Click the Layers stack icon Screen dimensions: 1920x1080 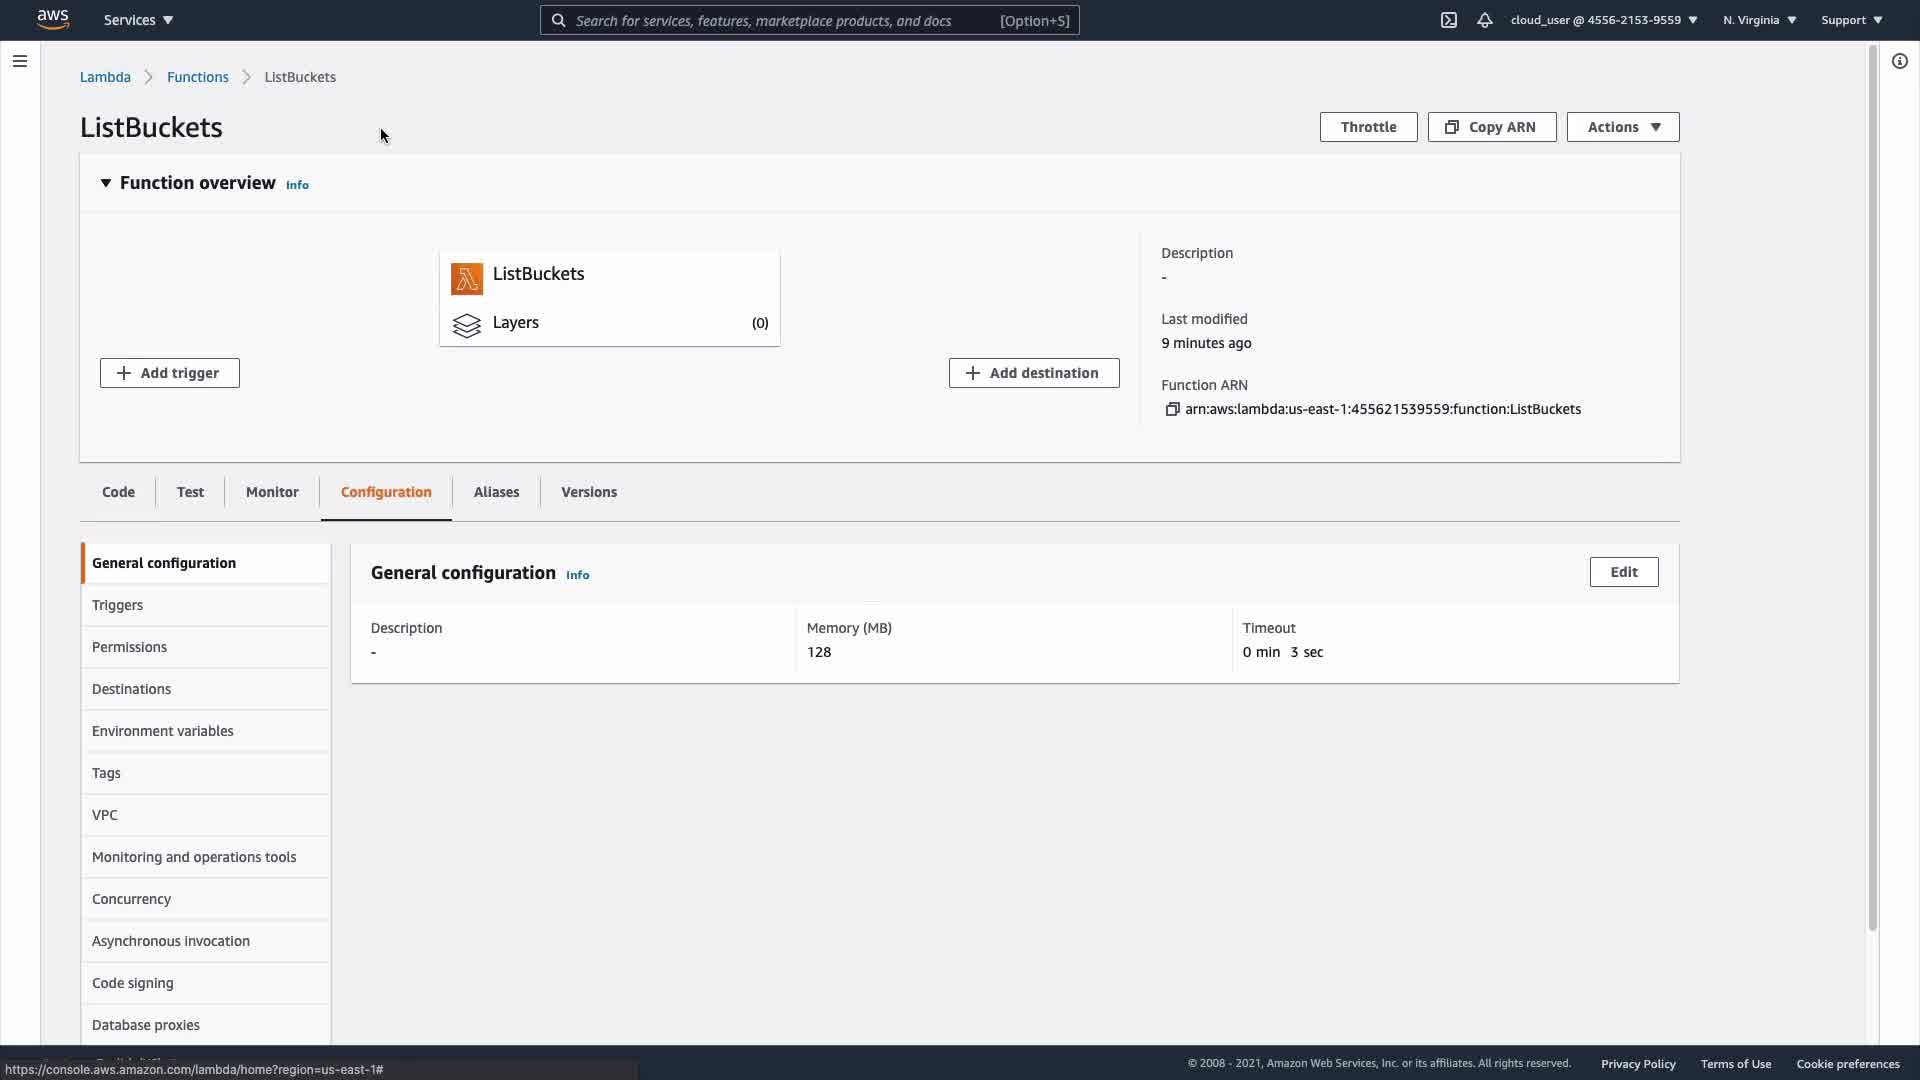pos(466,326)
